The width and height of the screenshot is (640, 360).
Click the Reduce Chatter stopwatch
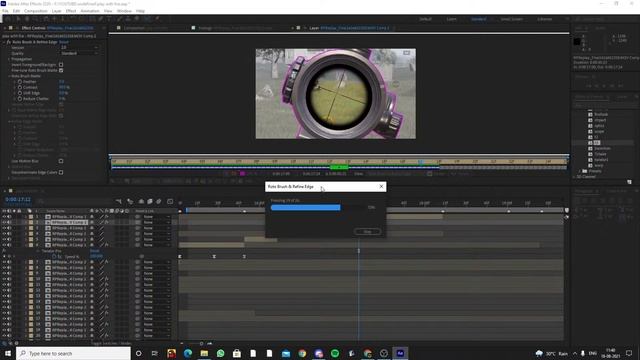[x=20, y=99]
